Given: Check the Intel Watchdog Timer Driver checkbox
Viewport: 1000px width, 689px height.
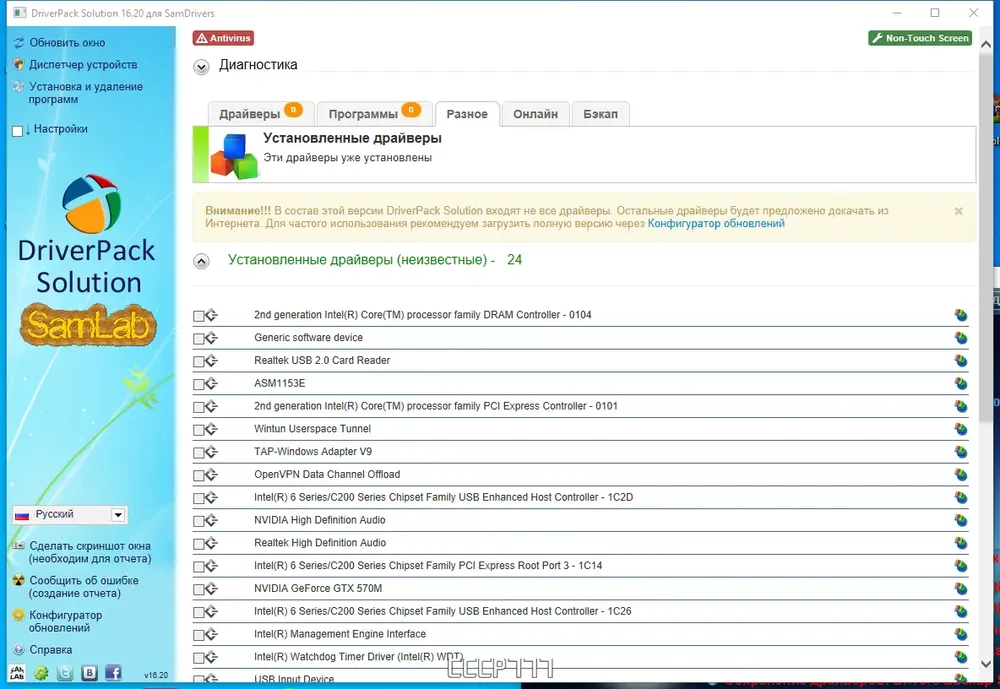Looking at the screenshot, I should (198, 658).
